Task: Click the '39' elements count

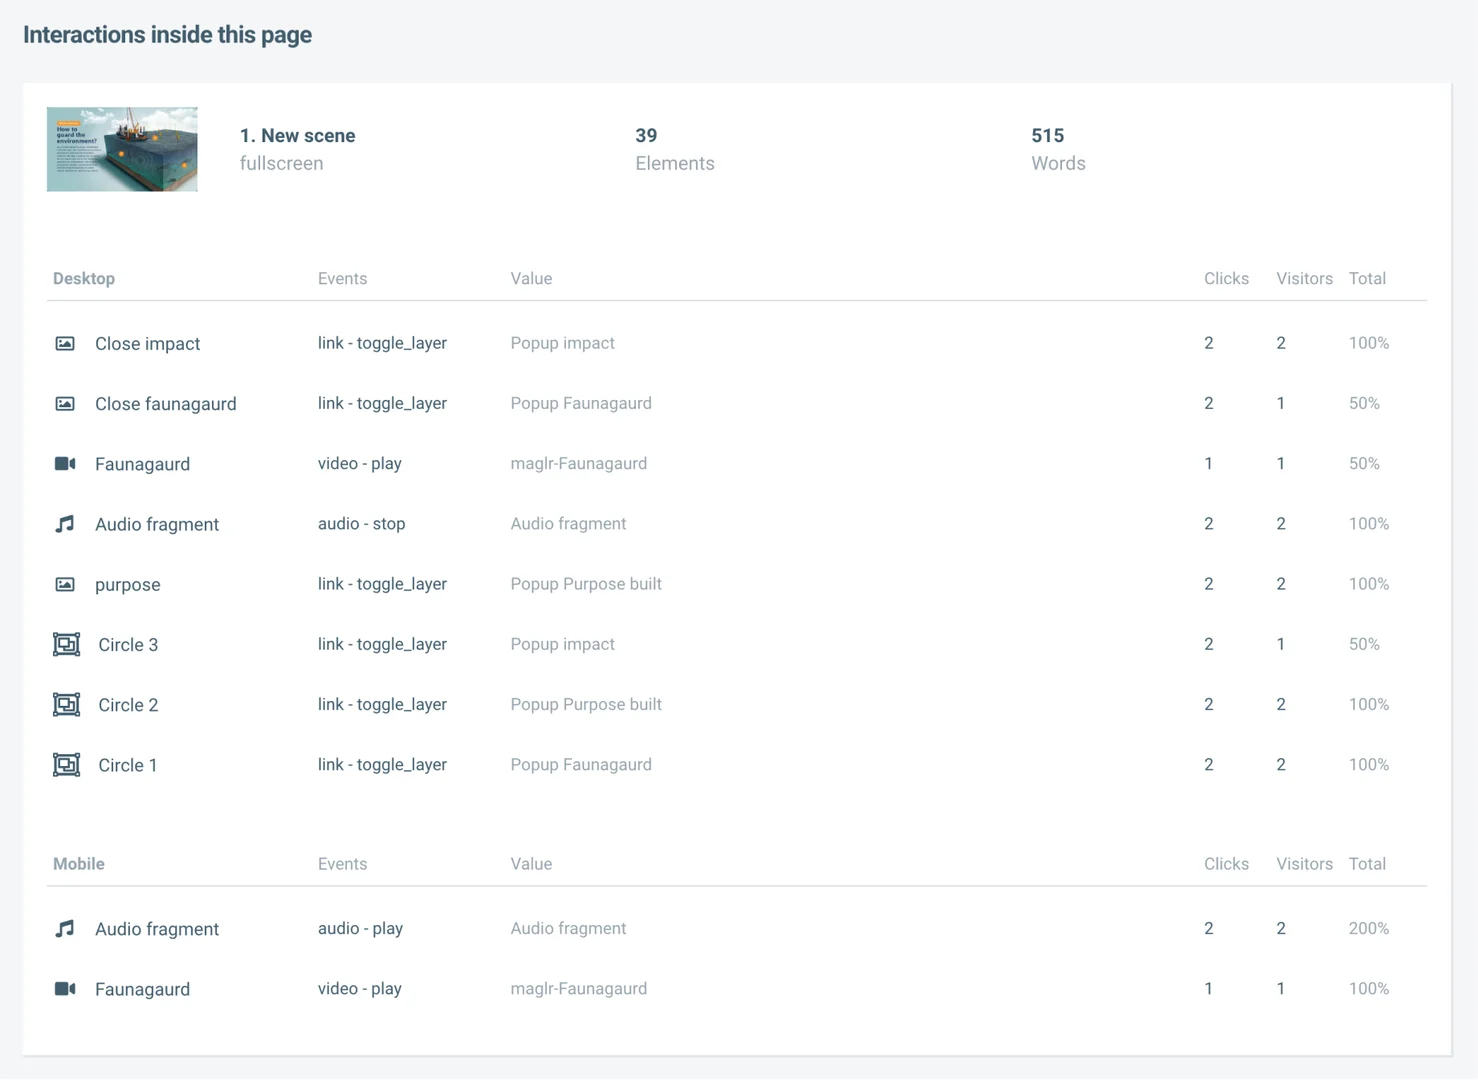Action: [x=646, y=136]
